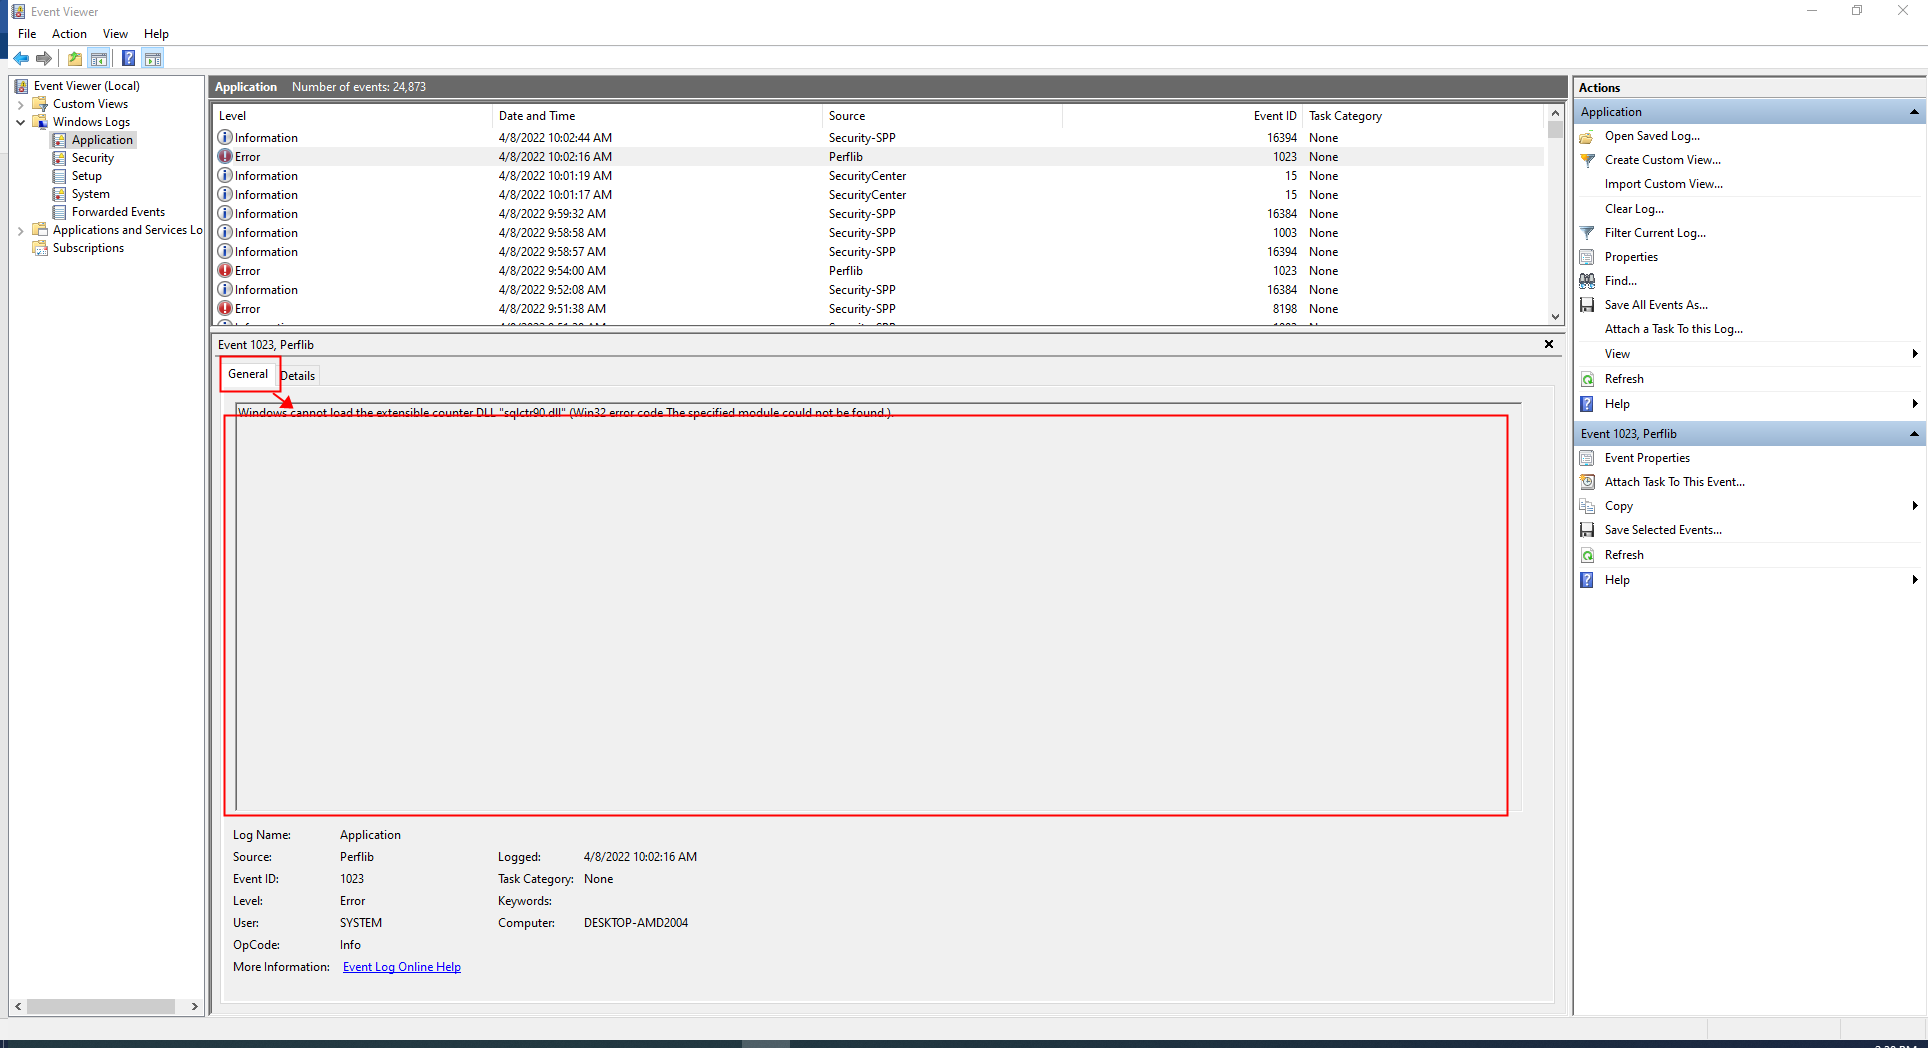This screenshot has height=1048, width=1928.
Task: Click the Up one level folder icon
Action: (x=75, y=58)
